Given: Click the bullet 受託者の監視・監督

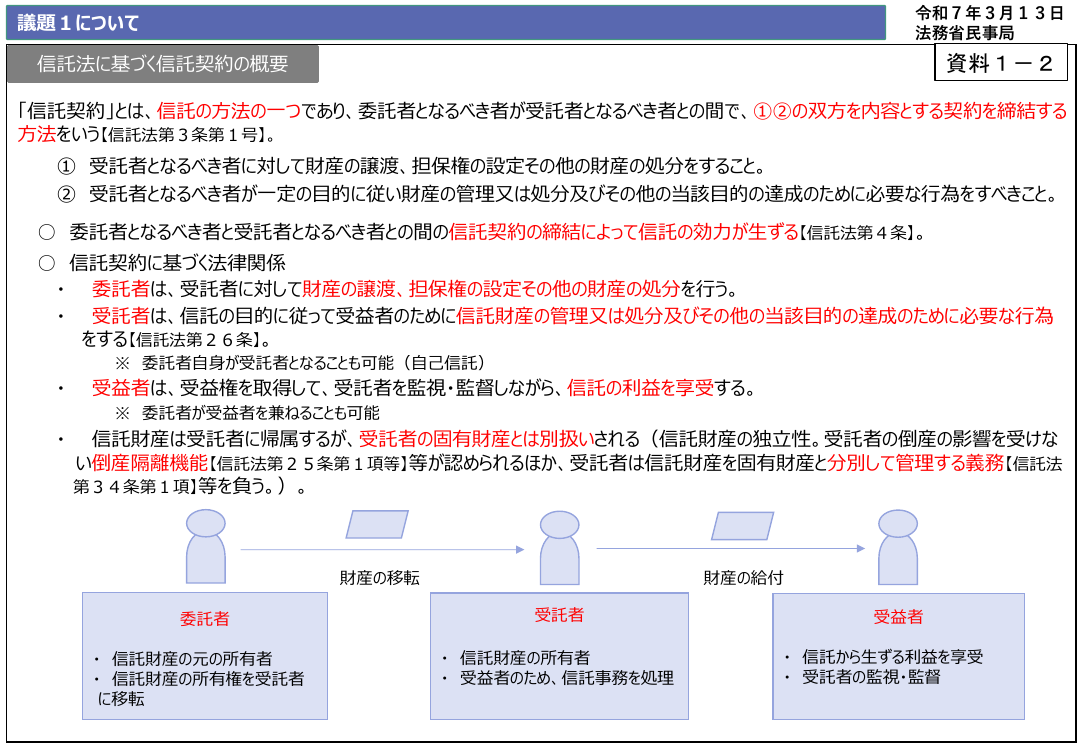Looking at the screenshot, I should click(863, 677).
